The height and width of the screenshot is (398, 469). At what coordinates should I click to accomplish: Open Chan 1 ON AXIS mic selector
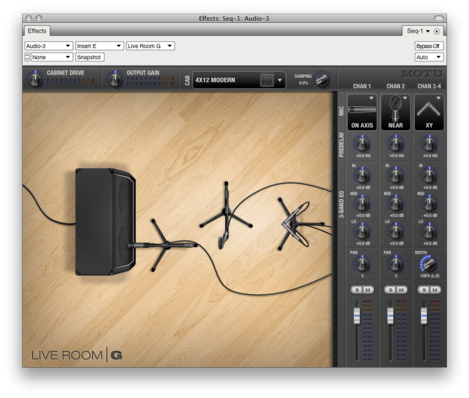(362, 112)
